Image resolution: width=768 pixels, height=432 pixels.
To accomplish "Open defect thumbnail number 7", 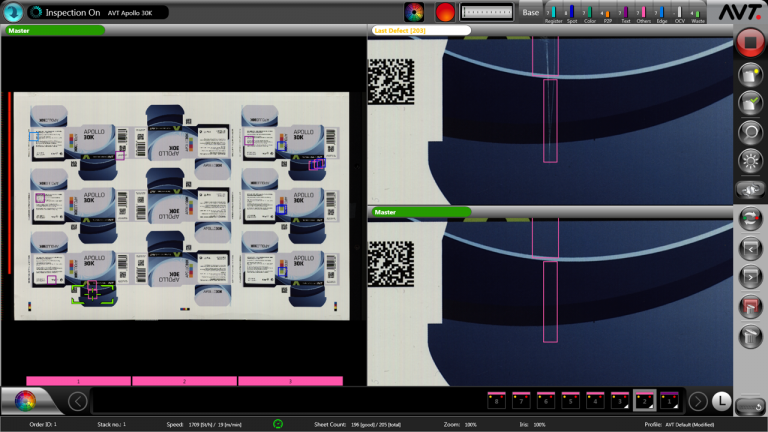I will 521,401.
